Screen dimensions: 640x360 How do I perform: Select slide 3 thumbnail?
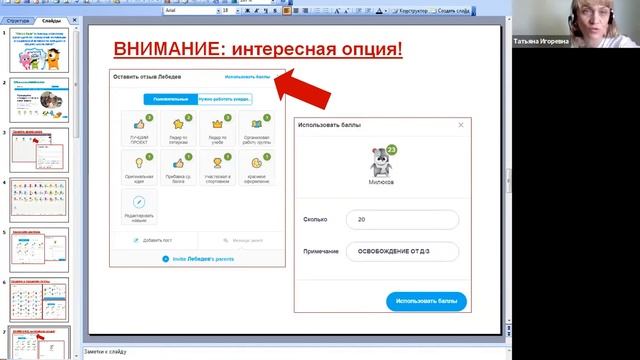39,150
